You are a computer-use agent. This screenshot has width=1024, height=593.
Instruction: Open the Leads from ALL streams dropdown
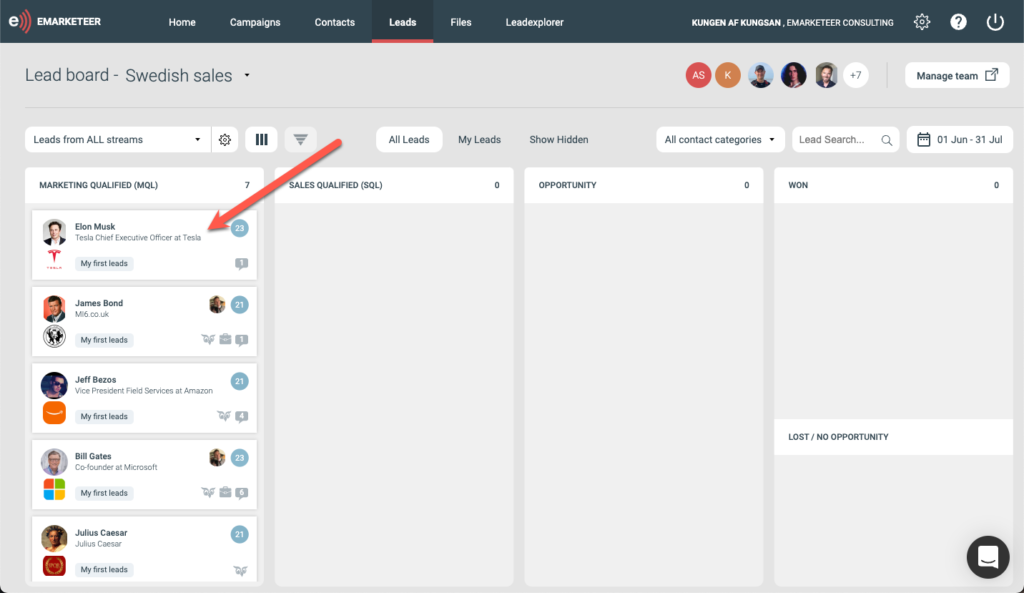pyautogui.click(x=118, y=140)
